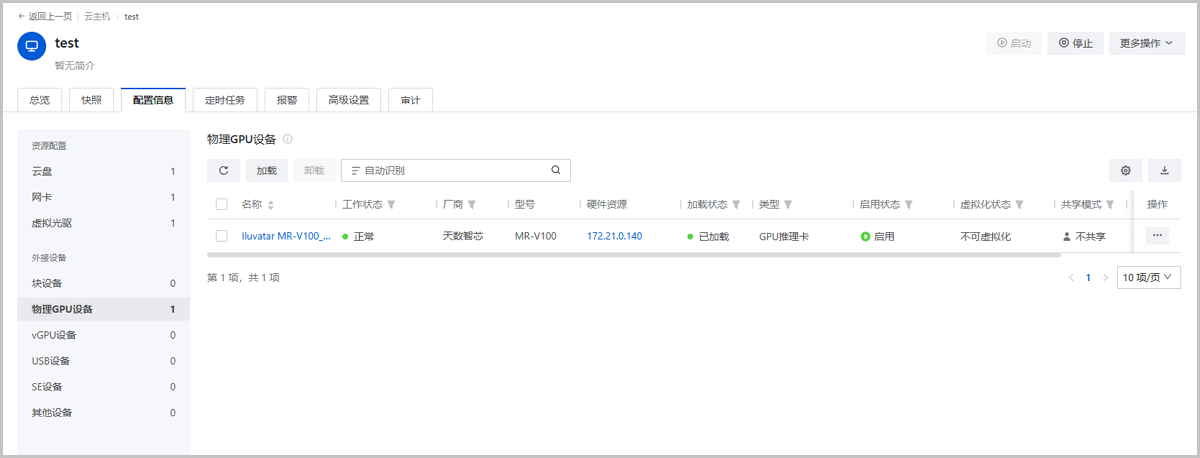This screenshot has width=1200, height=458.
Task: Open hardware resource link 172.21.0.140
Action: pyautogui.click(x=614, y=237)
